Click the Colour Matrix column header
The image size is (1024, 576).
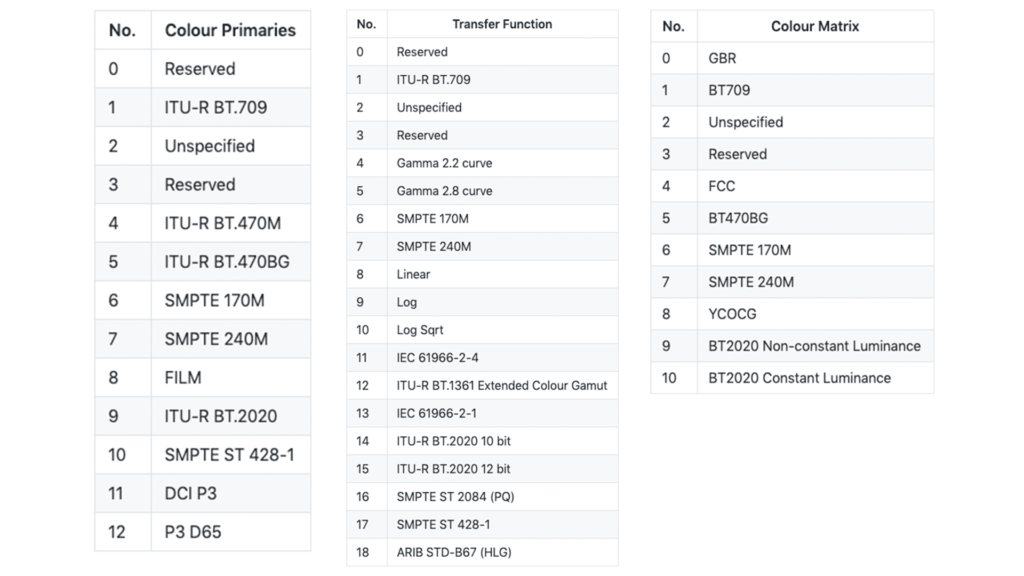[x=814, y=26]
